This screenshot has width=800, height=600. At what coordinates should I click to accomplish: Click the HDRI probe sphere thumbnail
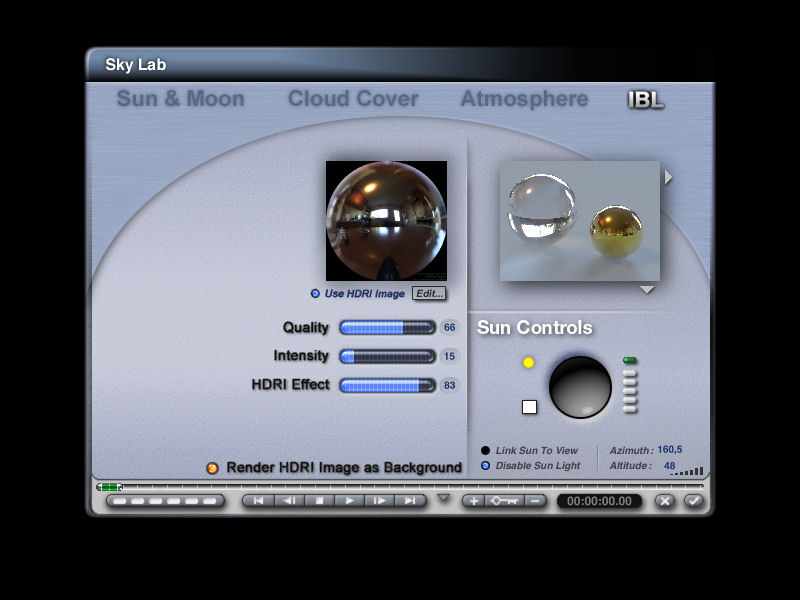[x=386, y=221]
